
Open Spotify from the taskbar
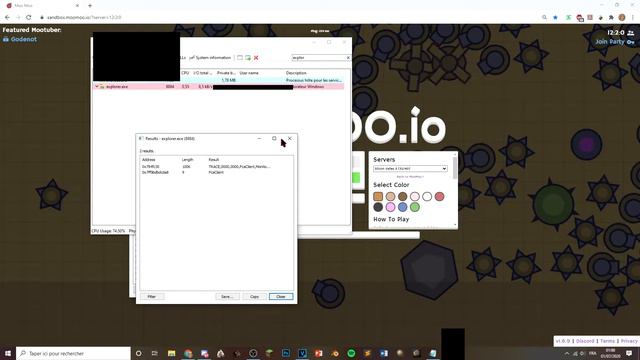[x=351, y=353]
